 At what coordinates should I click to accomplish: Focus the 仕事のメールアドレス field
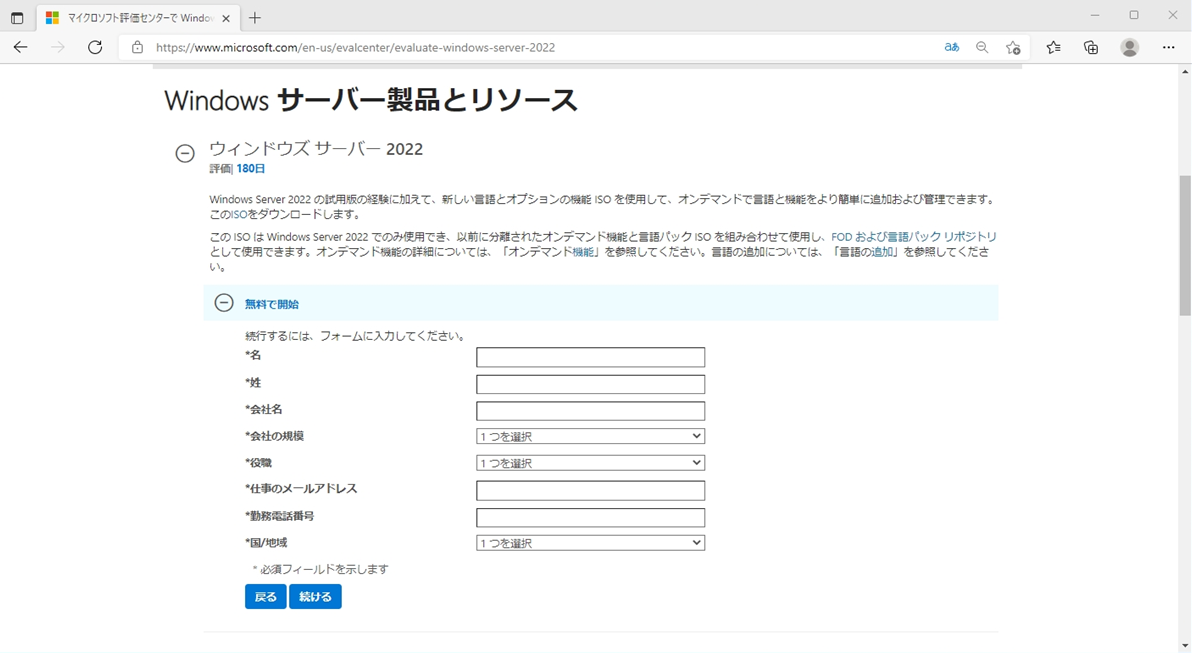tap(591, 490)
